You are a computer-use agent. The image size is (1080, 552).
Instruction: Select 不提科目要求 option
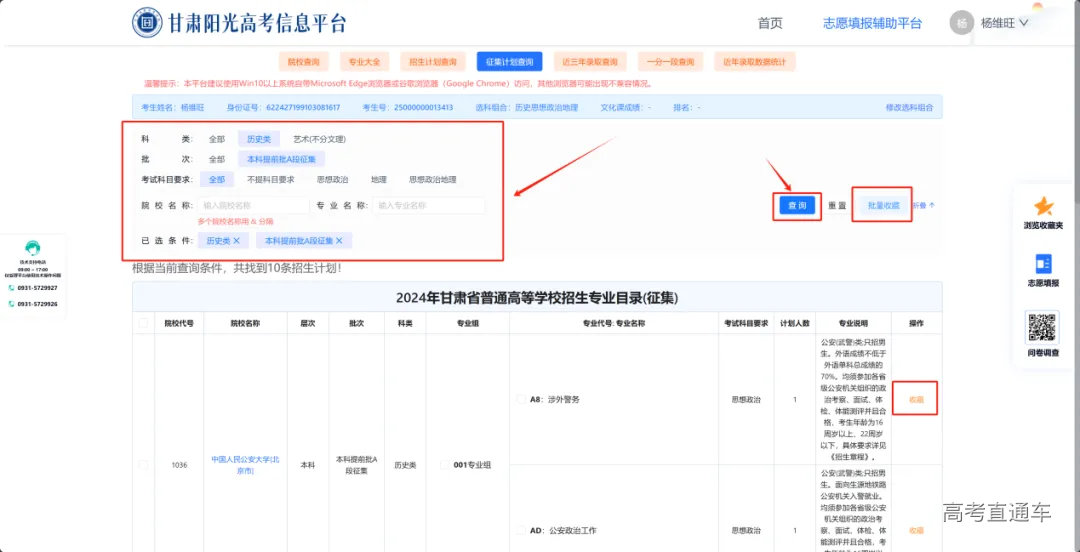click(271, 179)
